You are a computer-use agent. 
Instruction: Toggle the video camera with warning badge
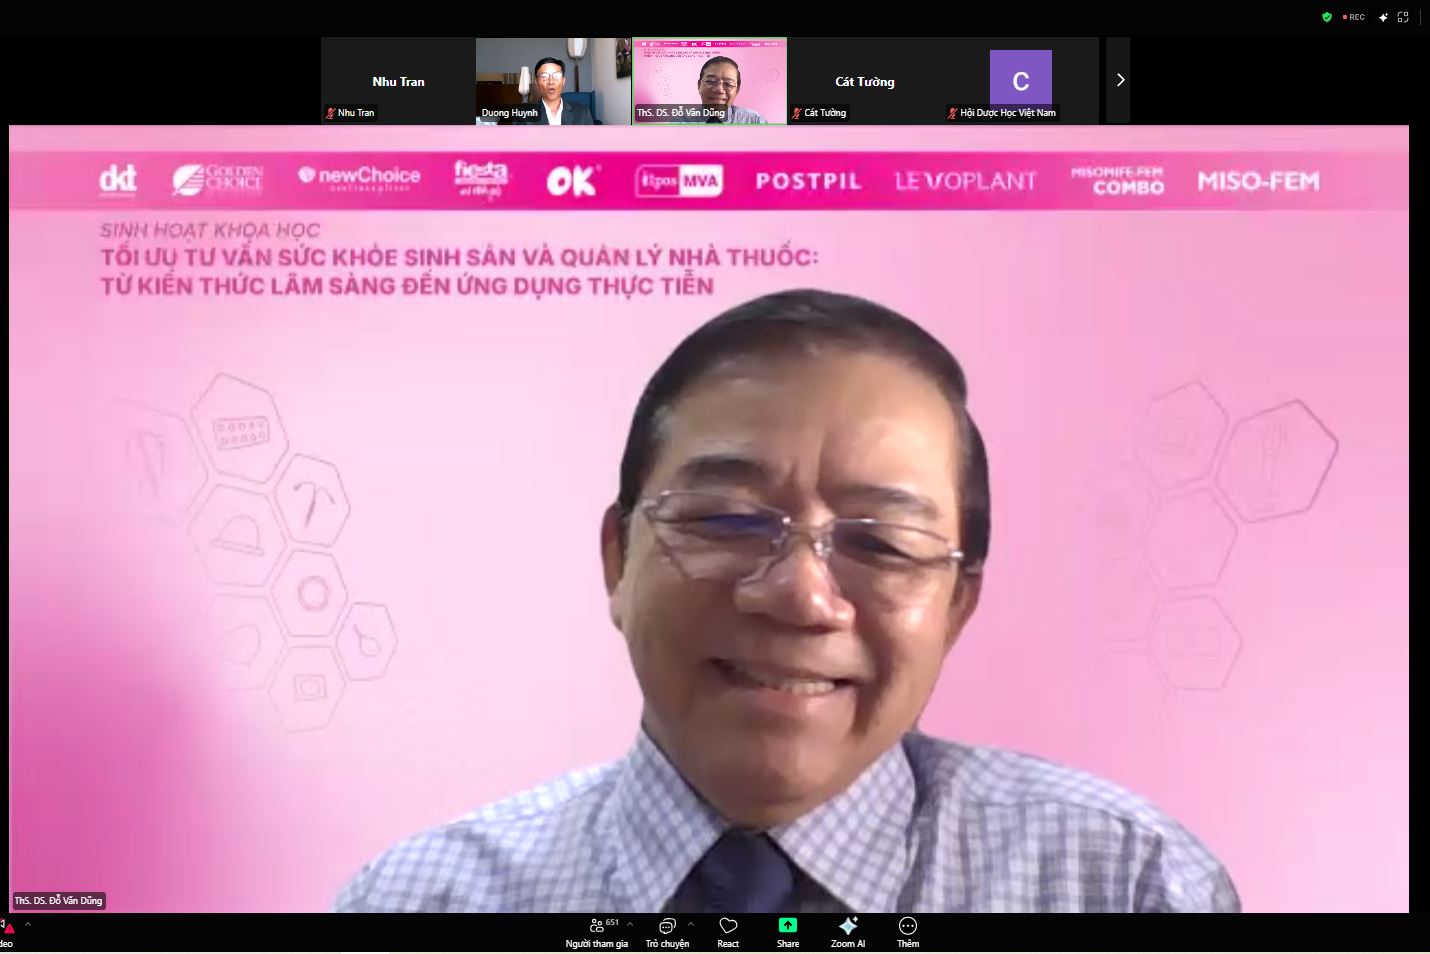pos(7,933)
